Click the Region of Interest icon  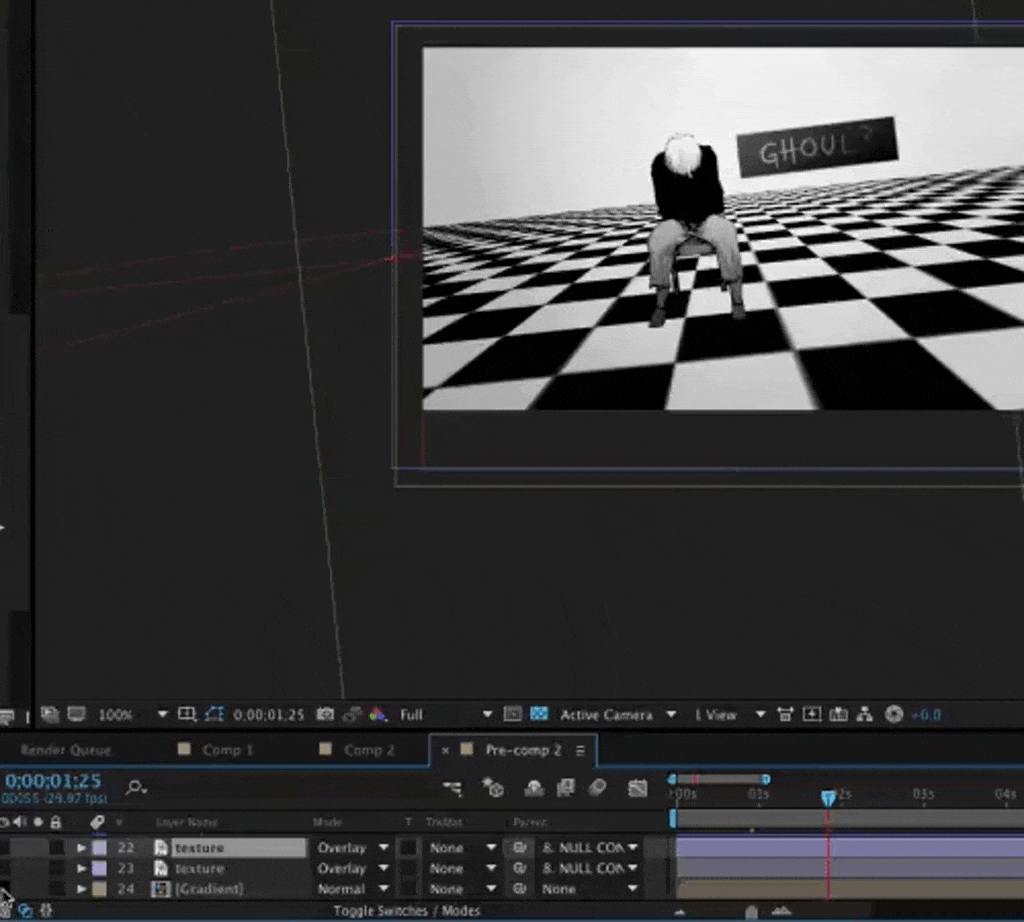coord(512,715)
